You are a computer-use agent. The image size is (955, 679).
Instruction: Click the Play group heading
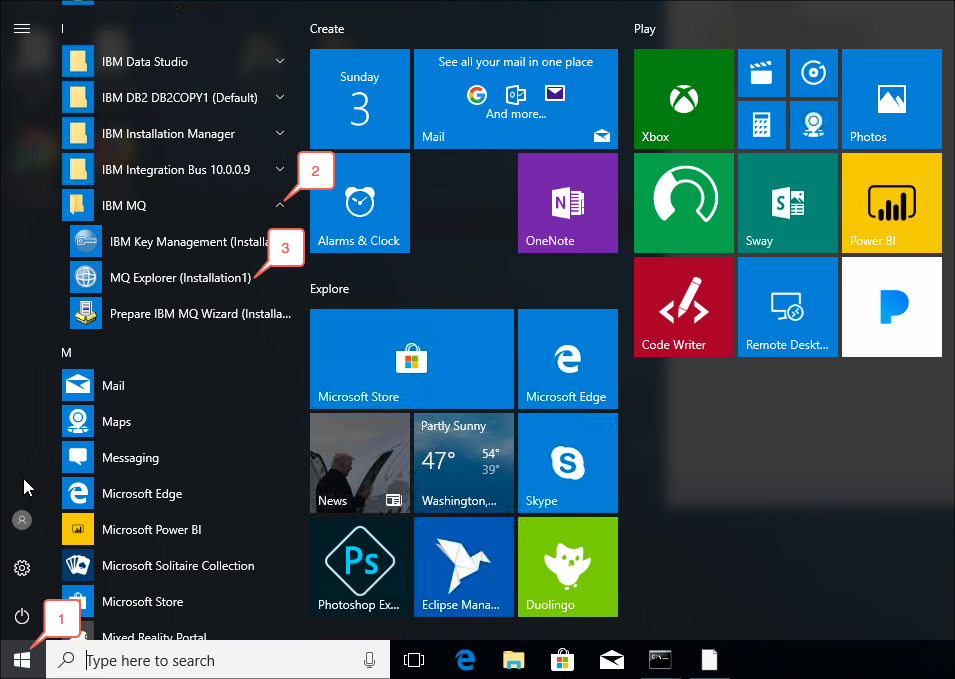tap(644, 29)
